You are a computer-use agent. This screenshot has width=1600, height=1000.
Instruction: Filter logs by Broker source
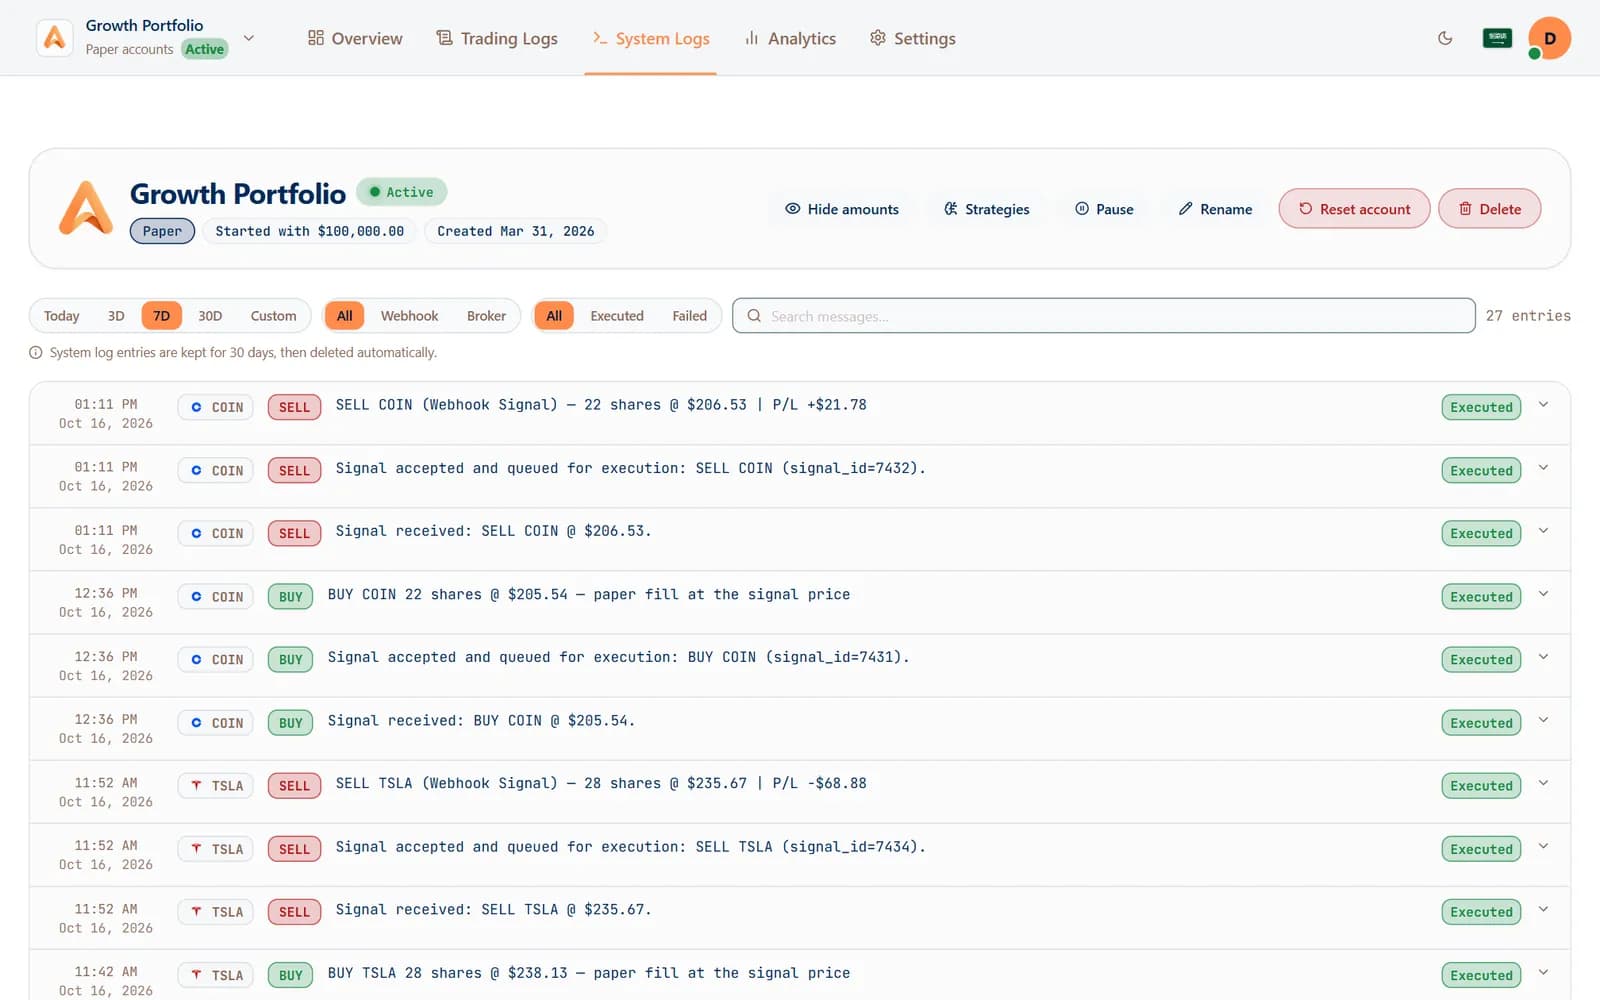point(486,316)
